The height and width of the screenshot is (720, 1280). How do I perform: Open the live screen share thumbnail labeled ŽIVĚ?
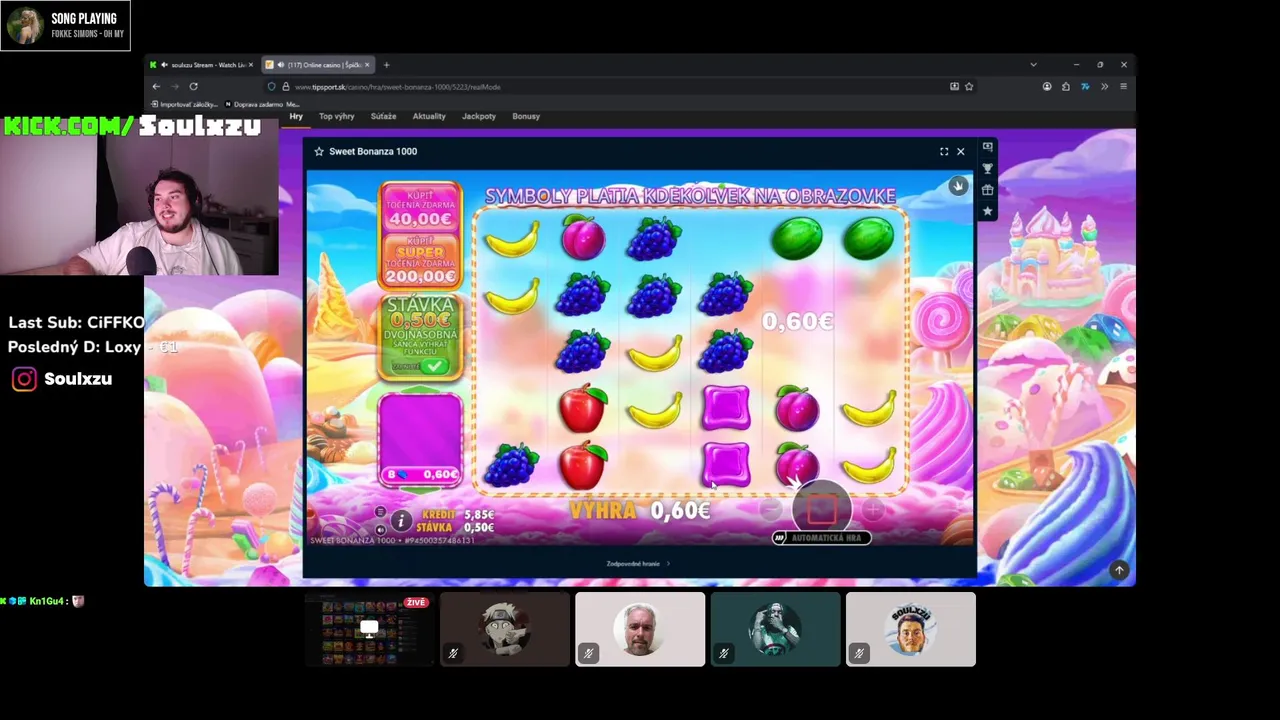pos(369,629)
